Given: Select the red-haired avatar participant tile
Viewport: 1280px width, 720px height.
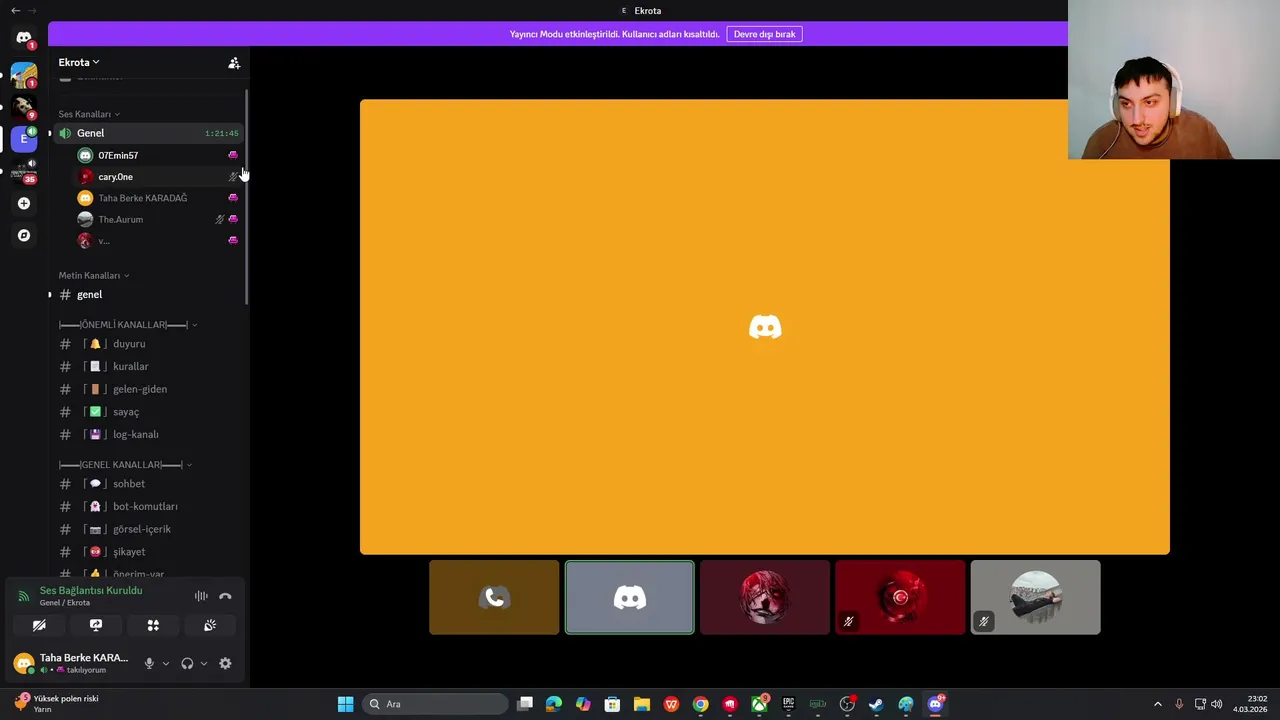Looking at the screenshot, I should point(765,597).
